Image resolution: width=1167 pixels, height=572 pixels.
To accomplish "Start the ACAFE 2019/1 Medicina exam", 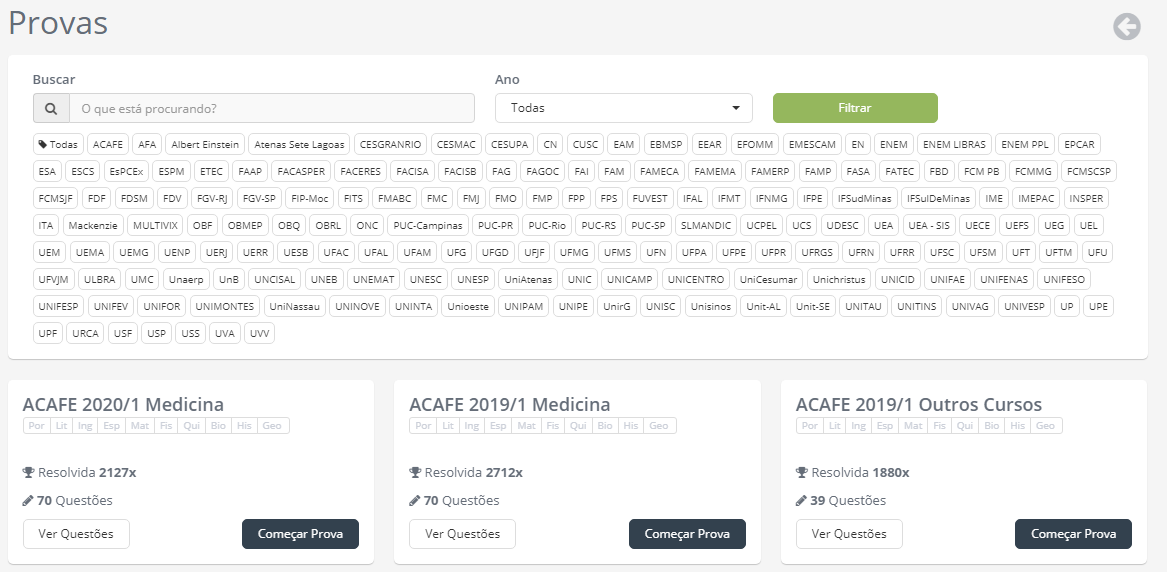I will pos(687,534).
